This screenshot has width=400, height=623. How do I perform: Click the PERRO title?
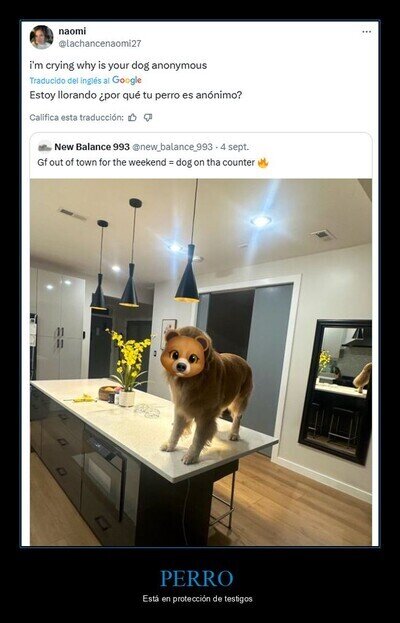pyautogui.click(x=197, y=578)
